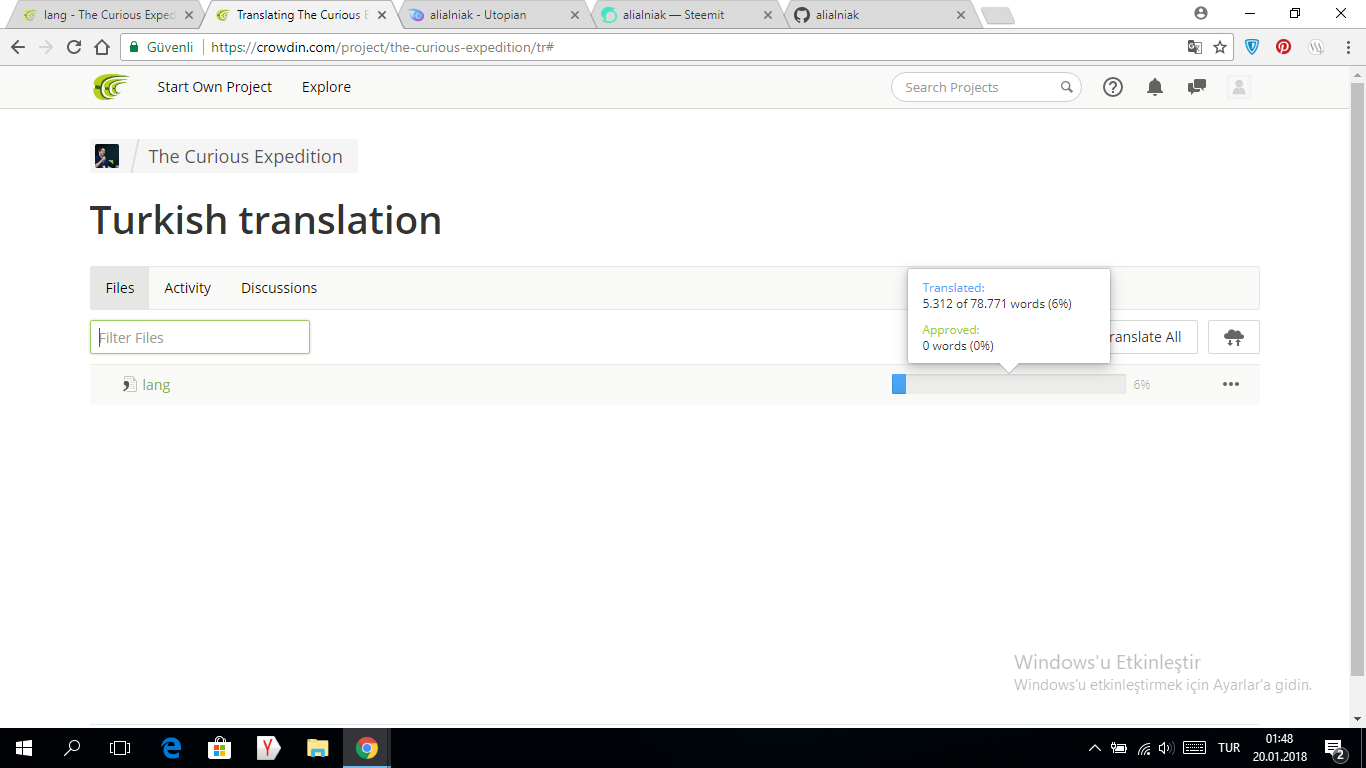This screenshot has width=1366, height=768.
Task: Open Chrome three-dot menu
Action: pyautogui.click(x=1347, y=47)
